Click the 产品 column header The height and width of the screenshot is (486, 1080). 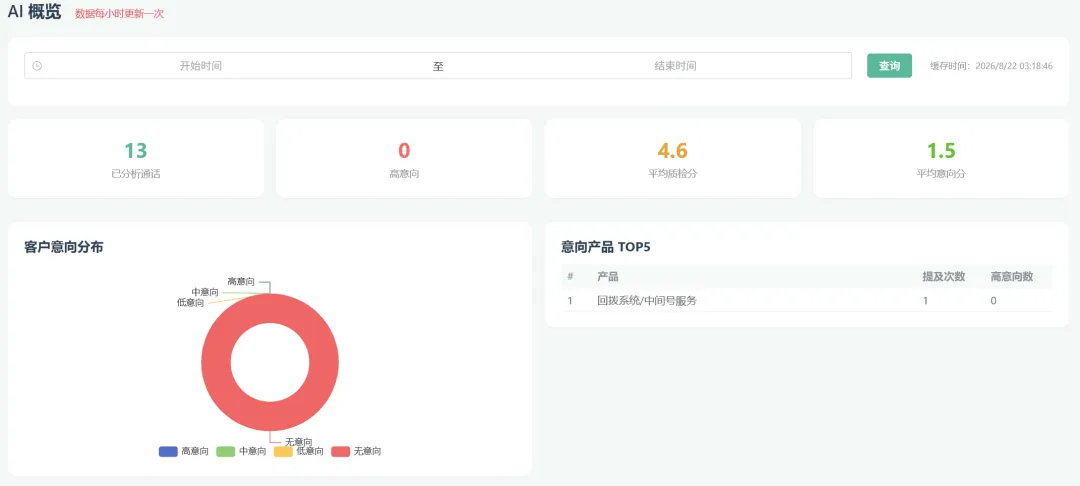[608, 277]
